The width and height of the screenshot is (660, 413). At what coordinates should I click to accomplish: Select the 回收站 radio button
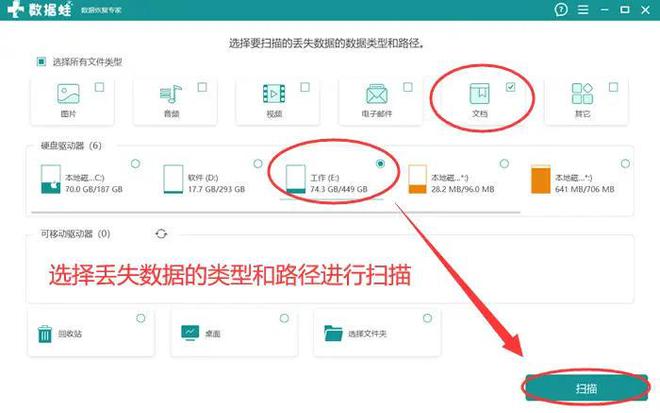(x=141, y=318)
